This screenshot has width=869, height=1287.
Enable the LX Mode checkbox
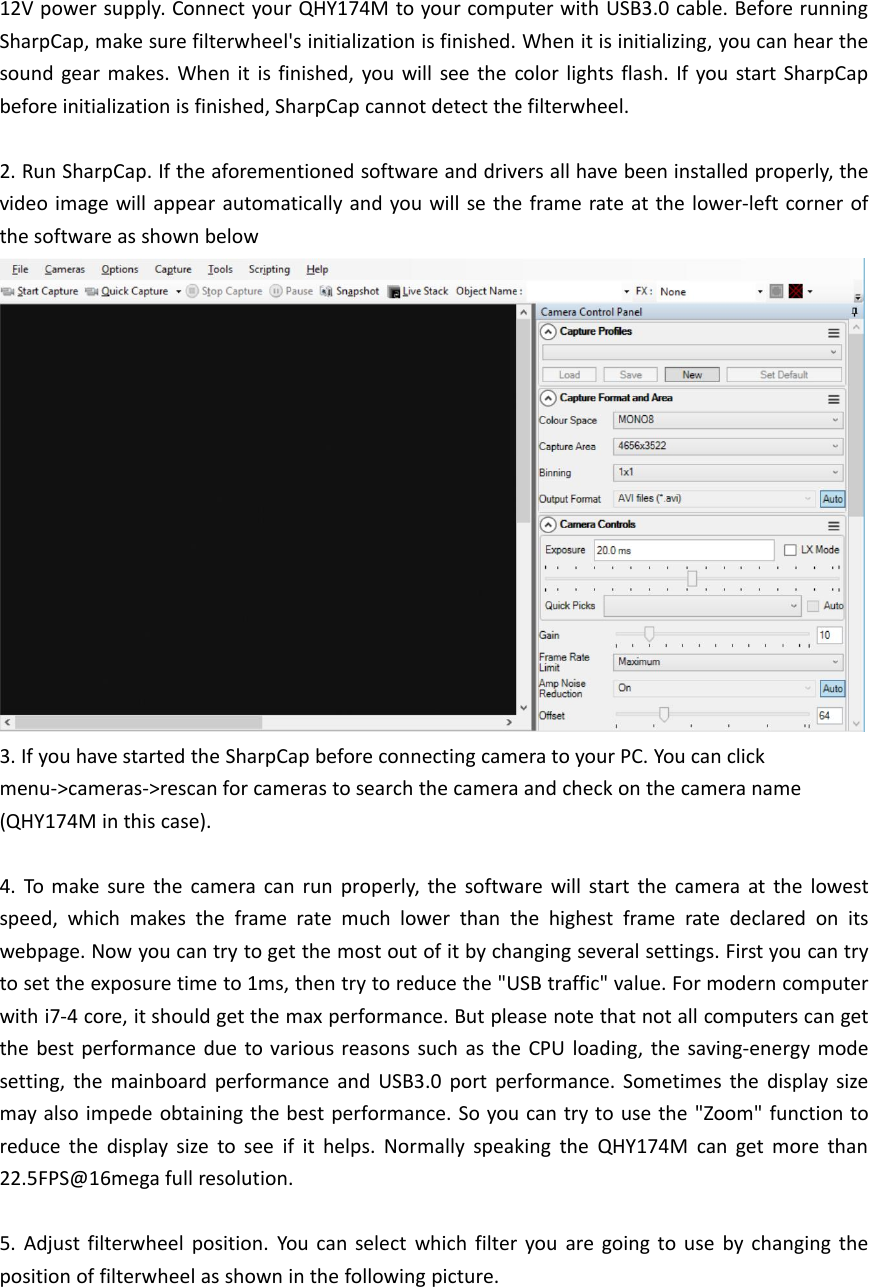coord(790,550)
